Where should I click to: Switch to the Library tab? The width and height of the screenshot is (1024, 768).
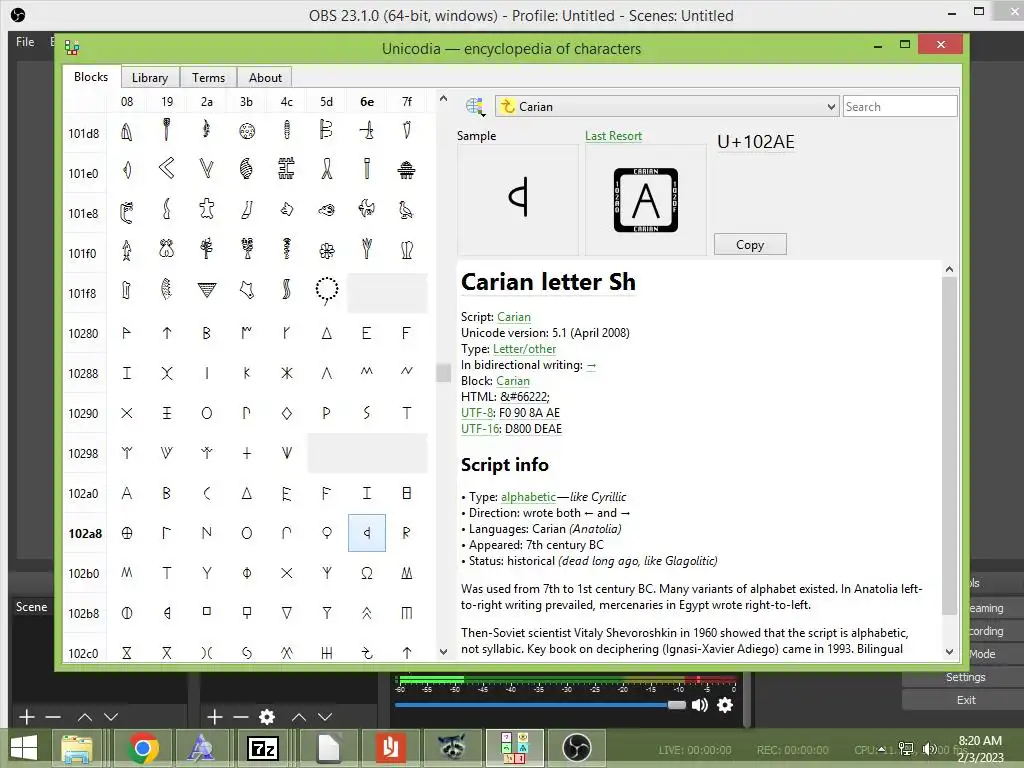(150, 78)
